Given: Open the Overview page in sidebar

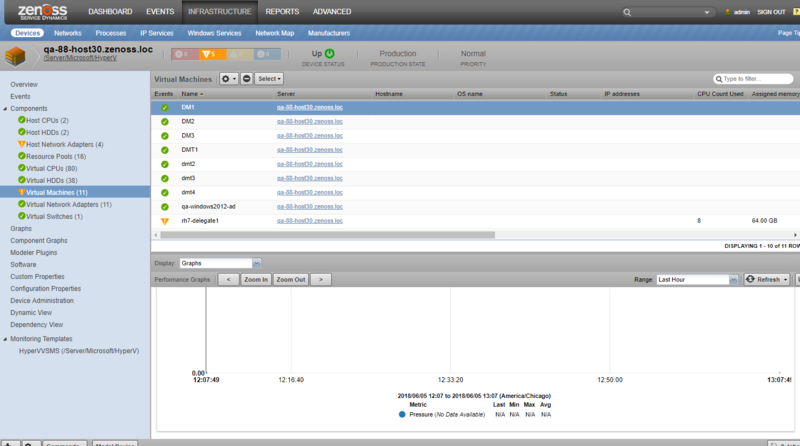Looking at the screenshot, I should pyautogui.click(x=24, y=85).
